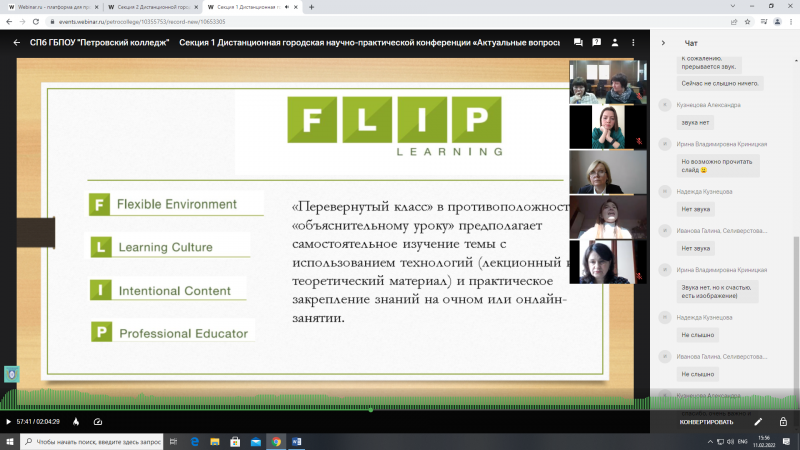Open playback speed gauge icon

(98, 422)
